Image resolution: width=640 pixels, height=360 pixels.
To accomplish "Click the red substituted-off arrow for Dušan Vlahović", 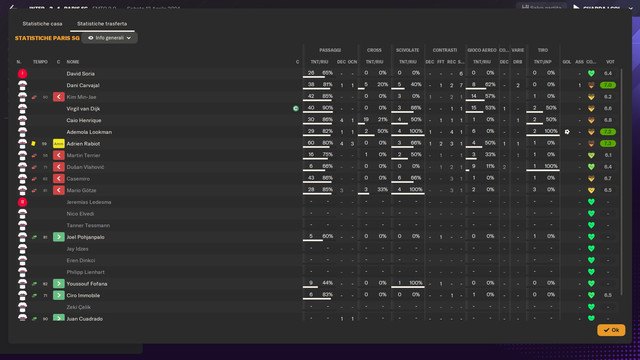I will (x=59, y=167).
